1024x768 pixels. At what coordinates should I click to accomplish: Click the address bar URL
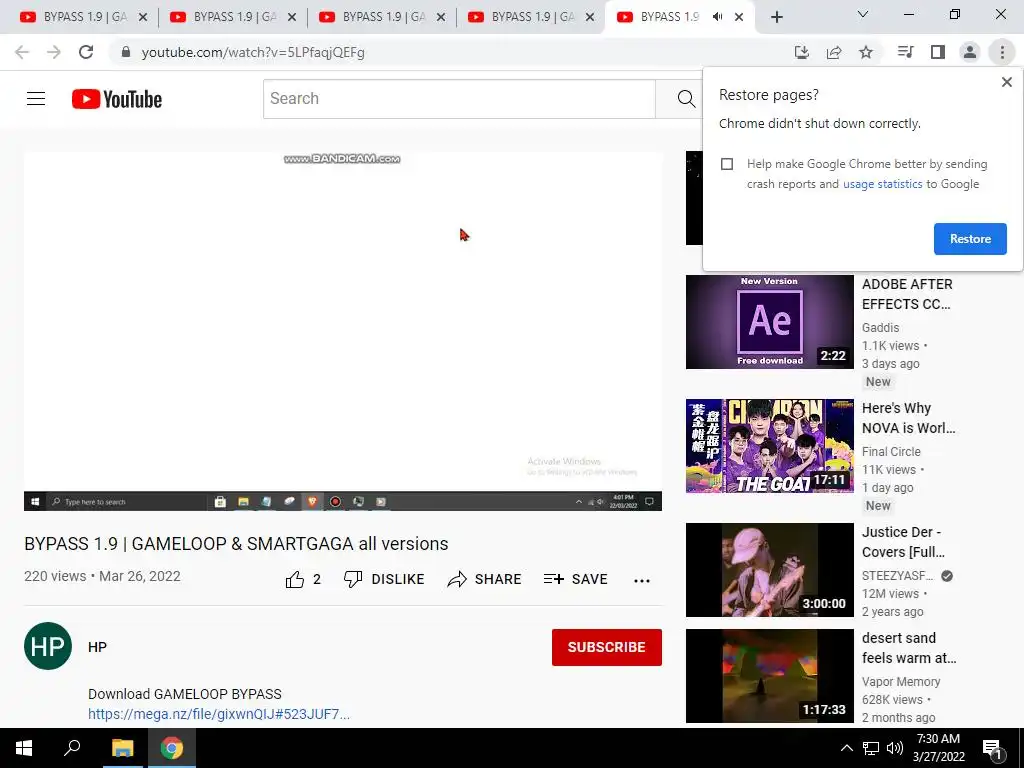tap(253, 52)
